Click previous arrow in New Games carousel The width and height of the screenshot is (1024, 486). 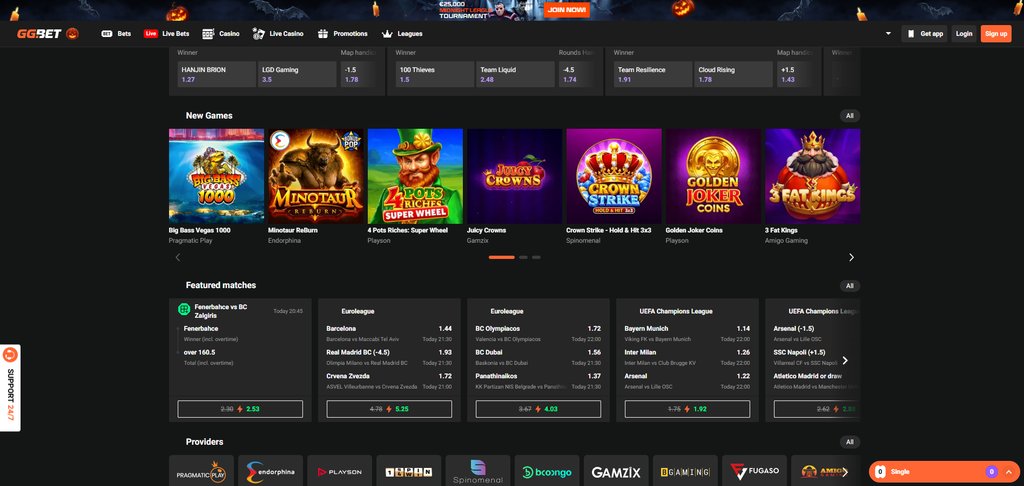click(178, 257)
